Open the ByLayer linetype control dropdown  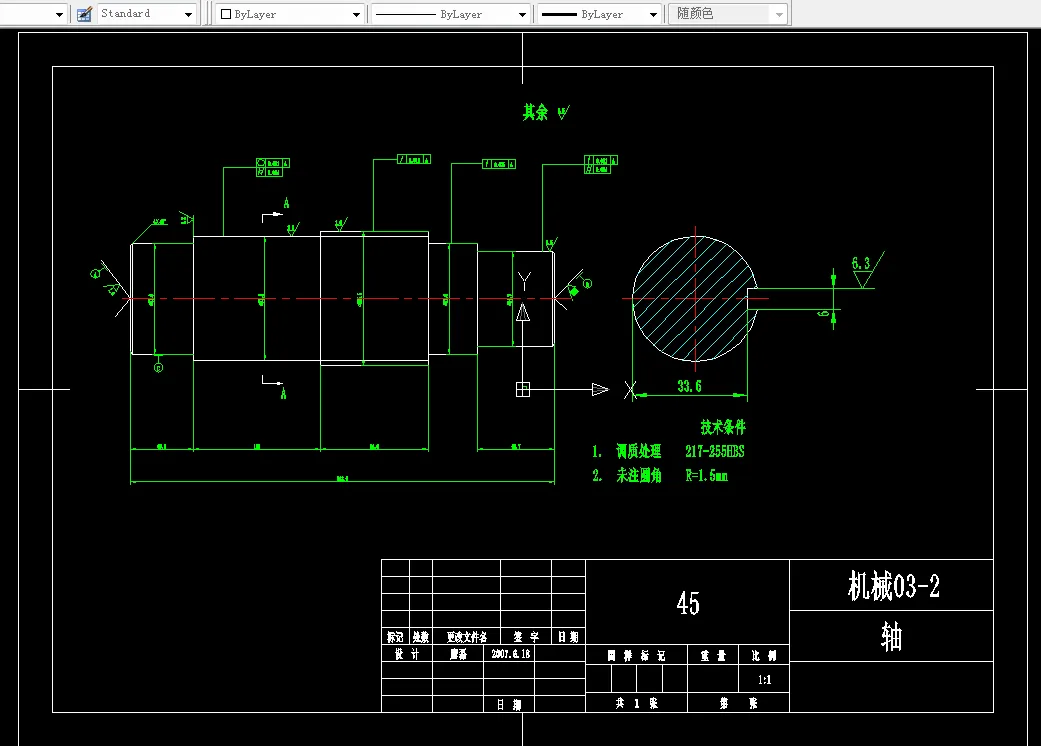(522, 14)
